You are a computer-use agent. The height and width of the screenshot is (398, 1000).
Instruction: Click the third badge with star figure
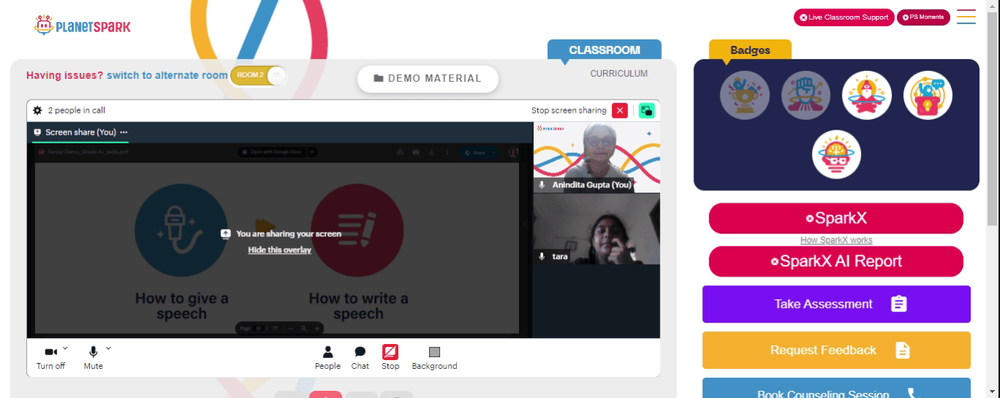867,95
